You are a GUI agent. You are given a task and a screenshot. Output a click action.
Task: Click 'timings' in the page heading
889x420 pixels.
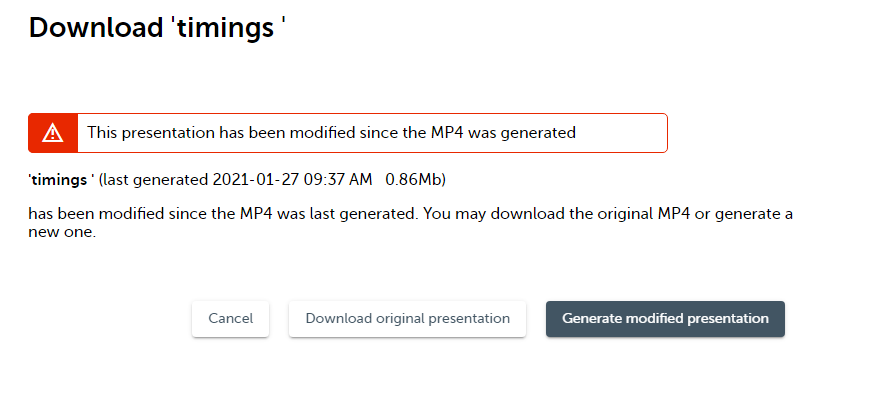click(224, 27)
